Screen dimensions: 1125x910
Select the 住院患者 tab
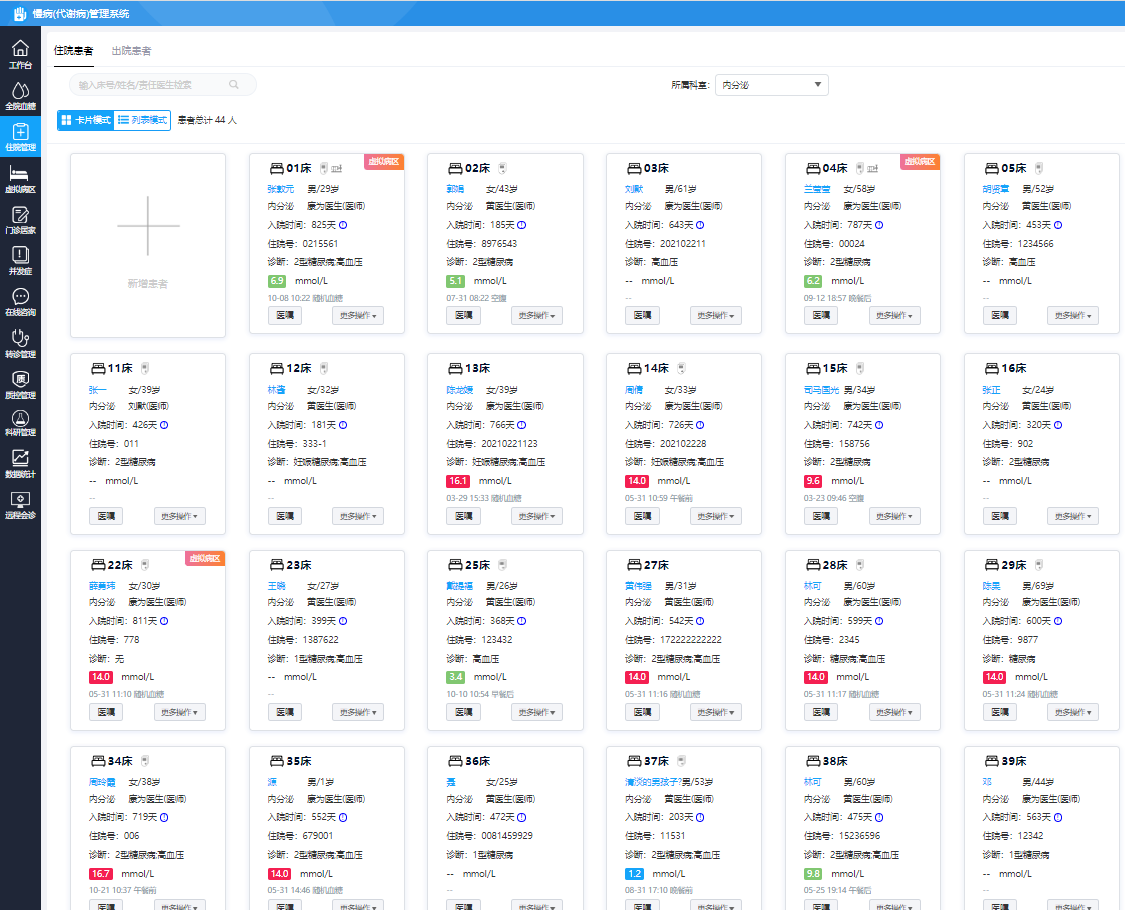point(74,51)
